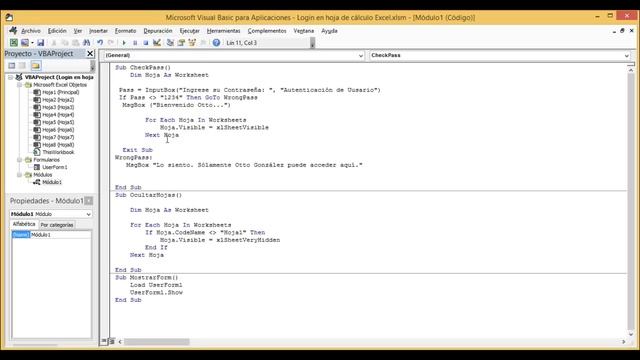
Task: Click the Insert UserForm toolbar icon
Action: click(24, 42)
